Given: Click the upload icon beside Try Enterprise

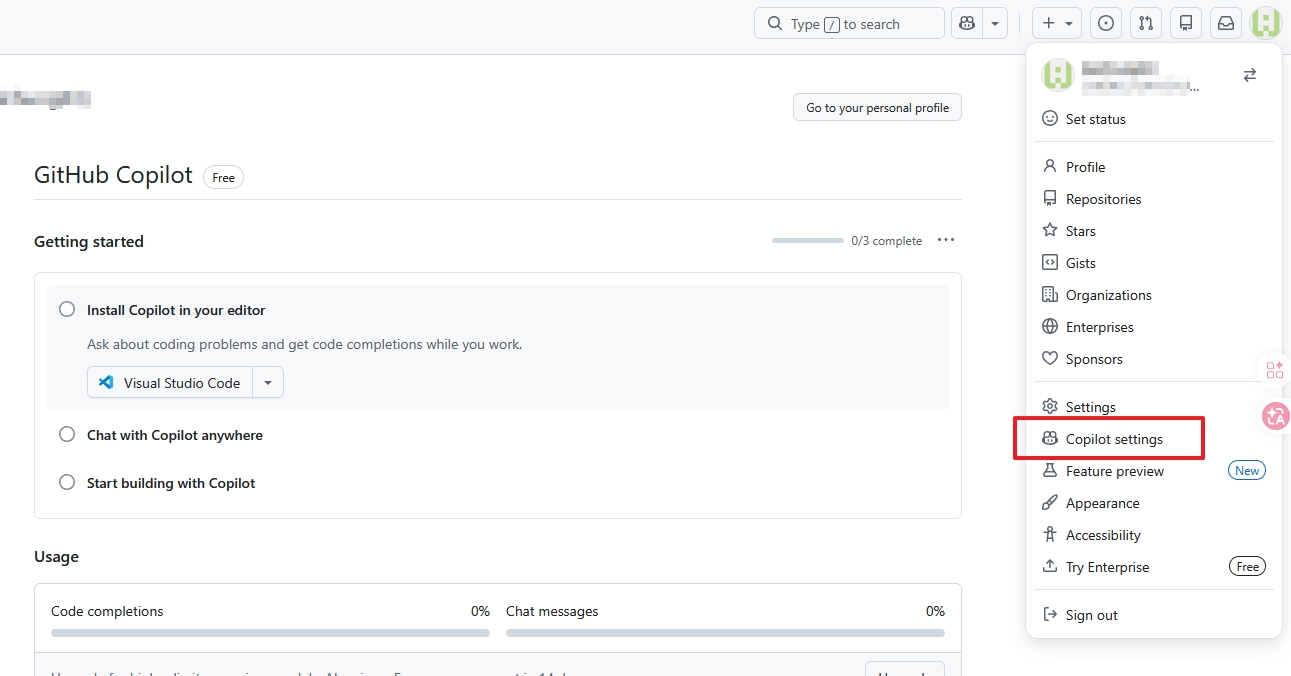Looking at the screenshot, I should (x=1050, y=566).
